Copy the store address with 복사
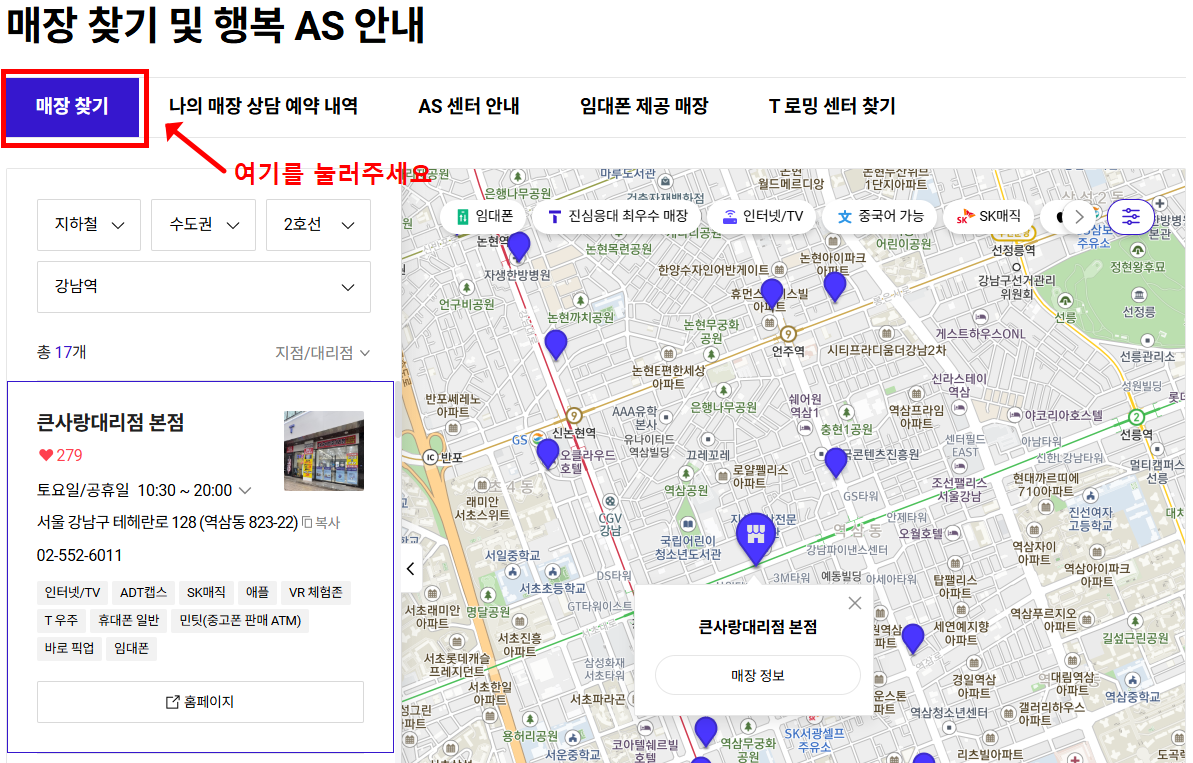This screenshot has height=763, width=1193. pyautogui.click(x=321, y=523)
